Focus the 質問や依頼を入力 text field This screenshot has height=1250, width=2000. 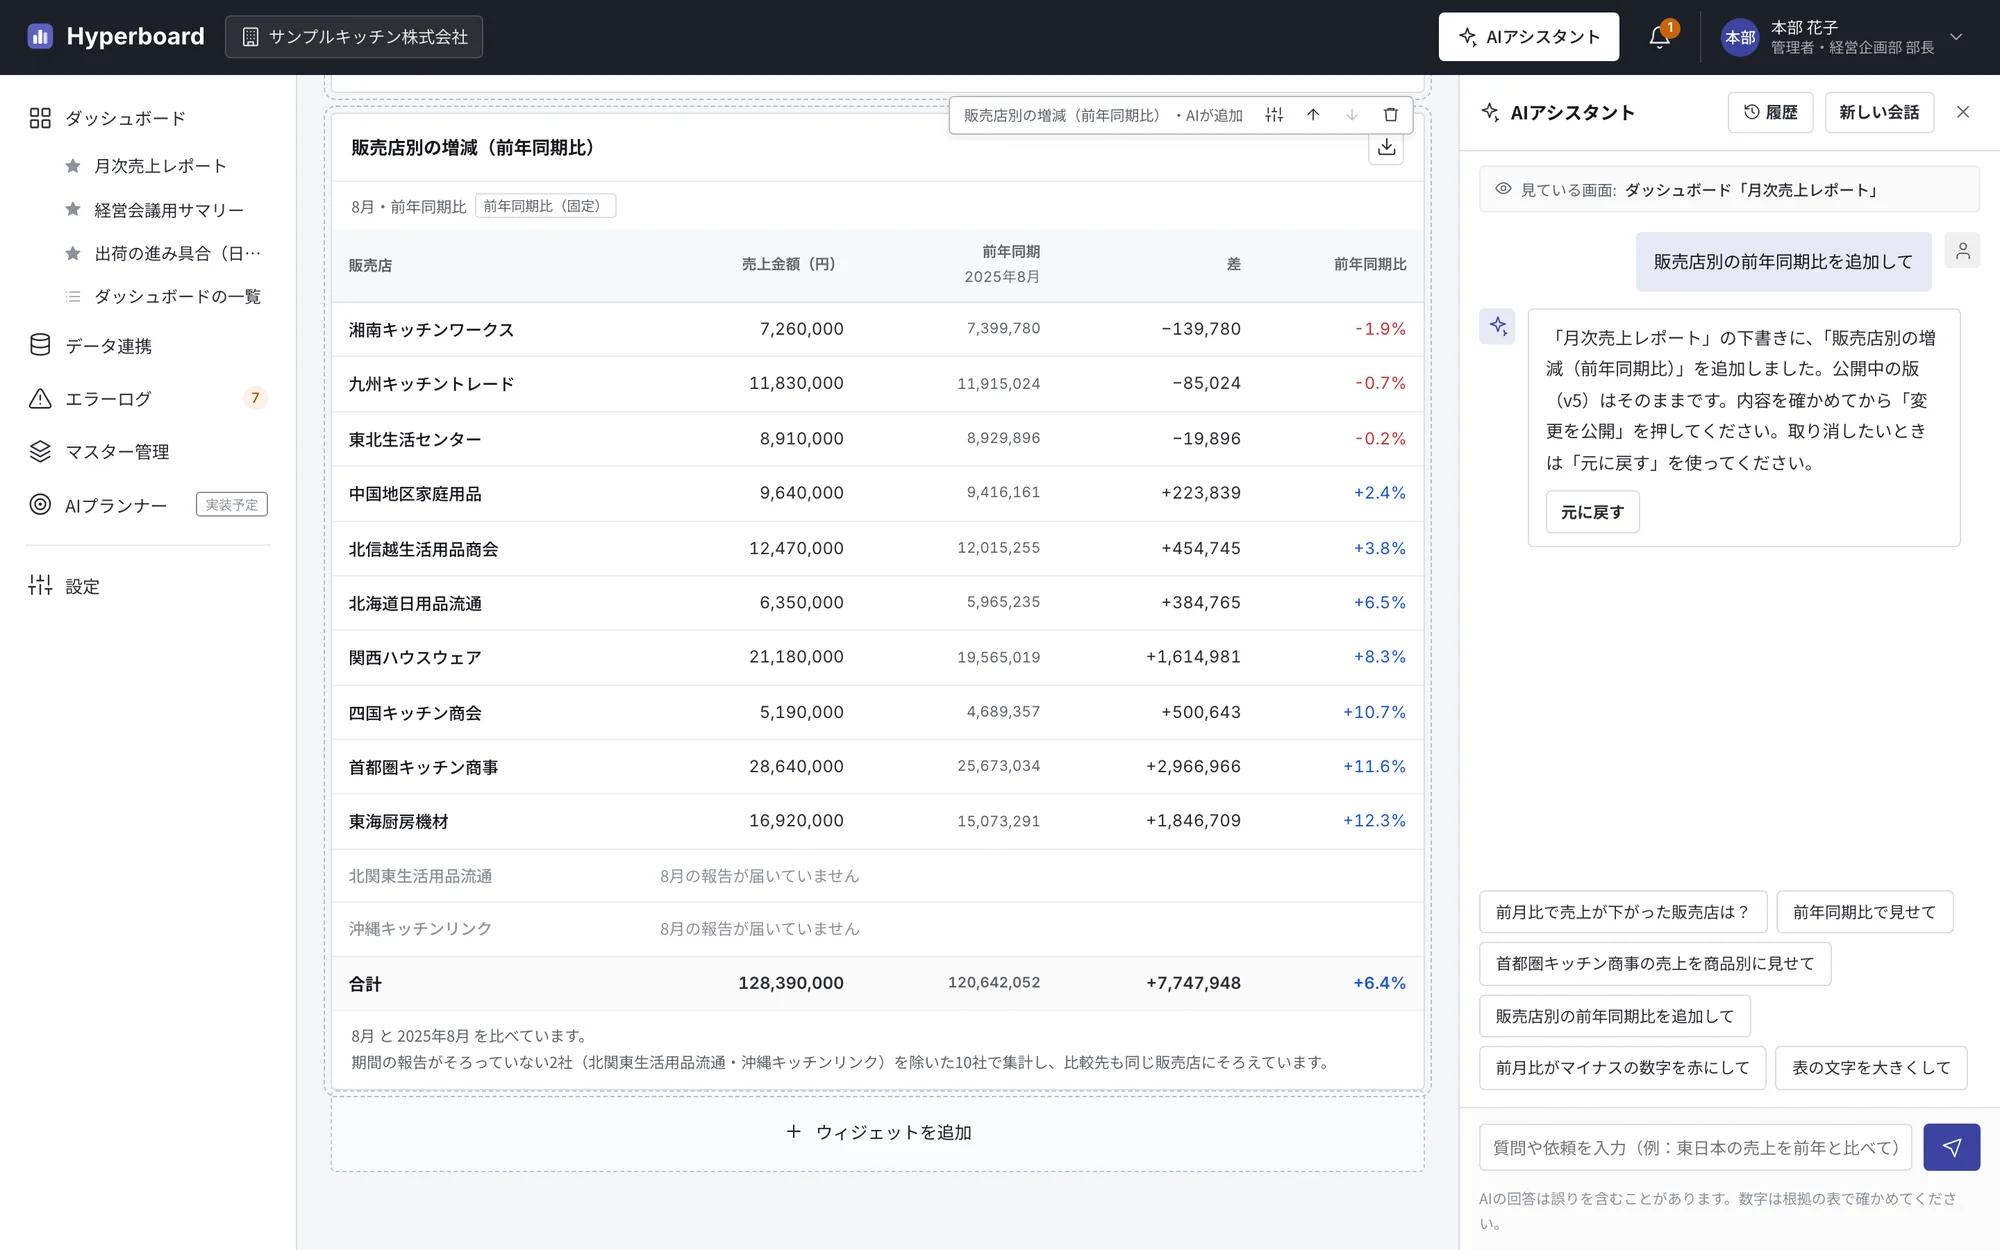1695,1147
